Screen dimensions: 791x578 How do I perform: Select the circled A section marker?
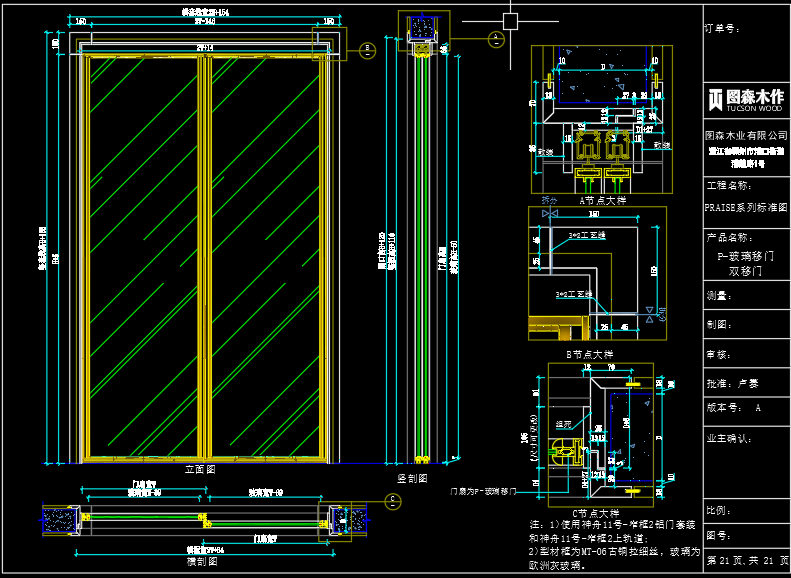tap(495, 39)
